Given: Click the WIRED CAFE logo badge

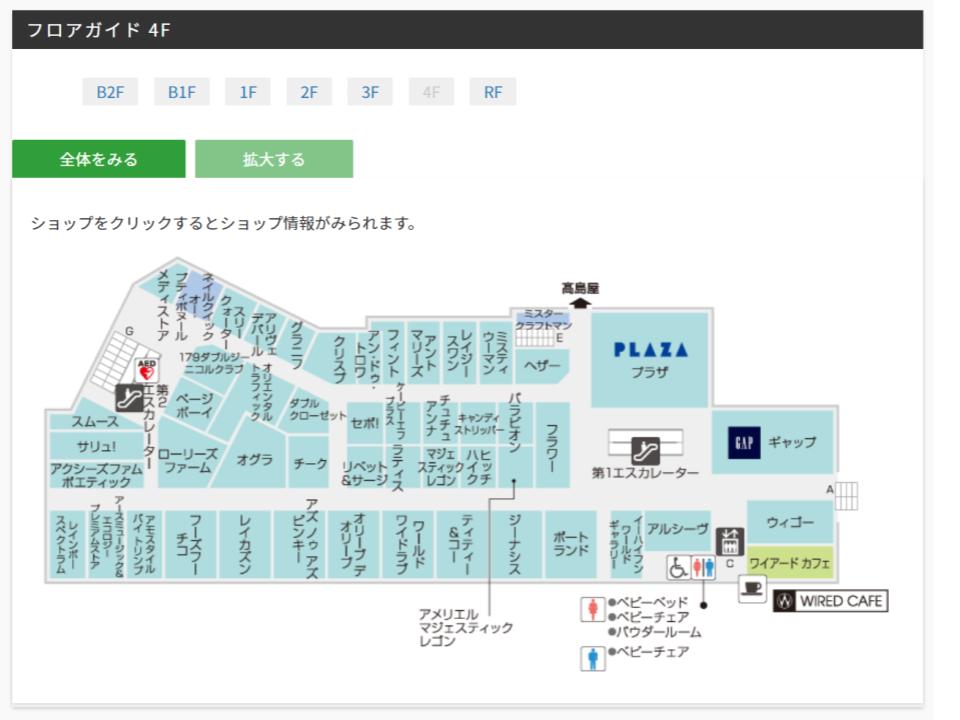Looking at the screenshot, I should click(x=830, y=601).
